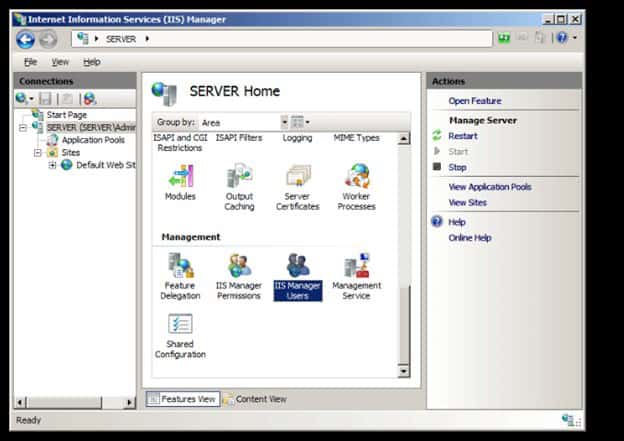This screenshot has height=441, width=624.
Task: Click the Restart green arrows icon
Action: coord(437,135)
